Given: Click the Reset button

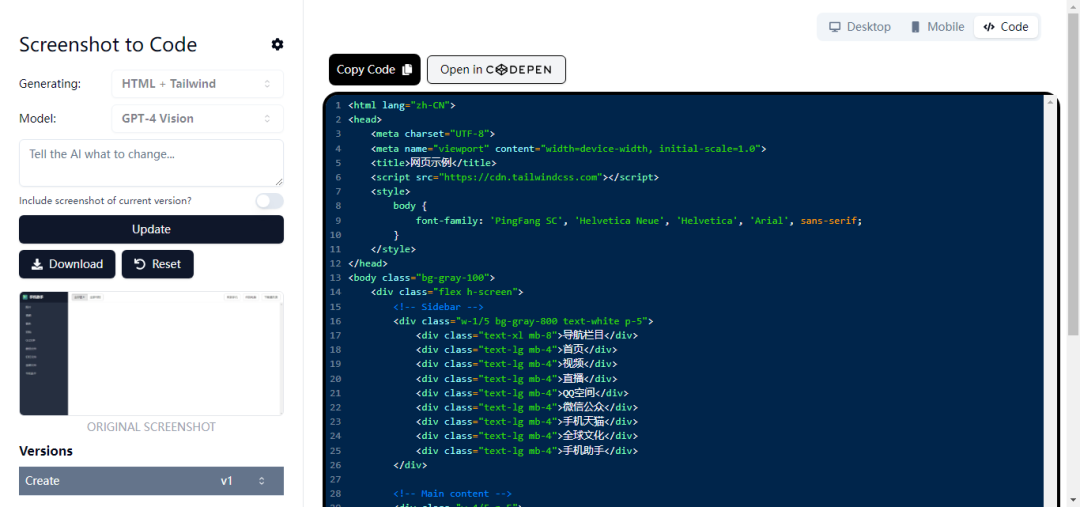Looking at the screenshot, I should coord(158,264).
